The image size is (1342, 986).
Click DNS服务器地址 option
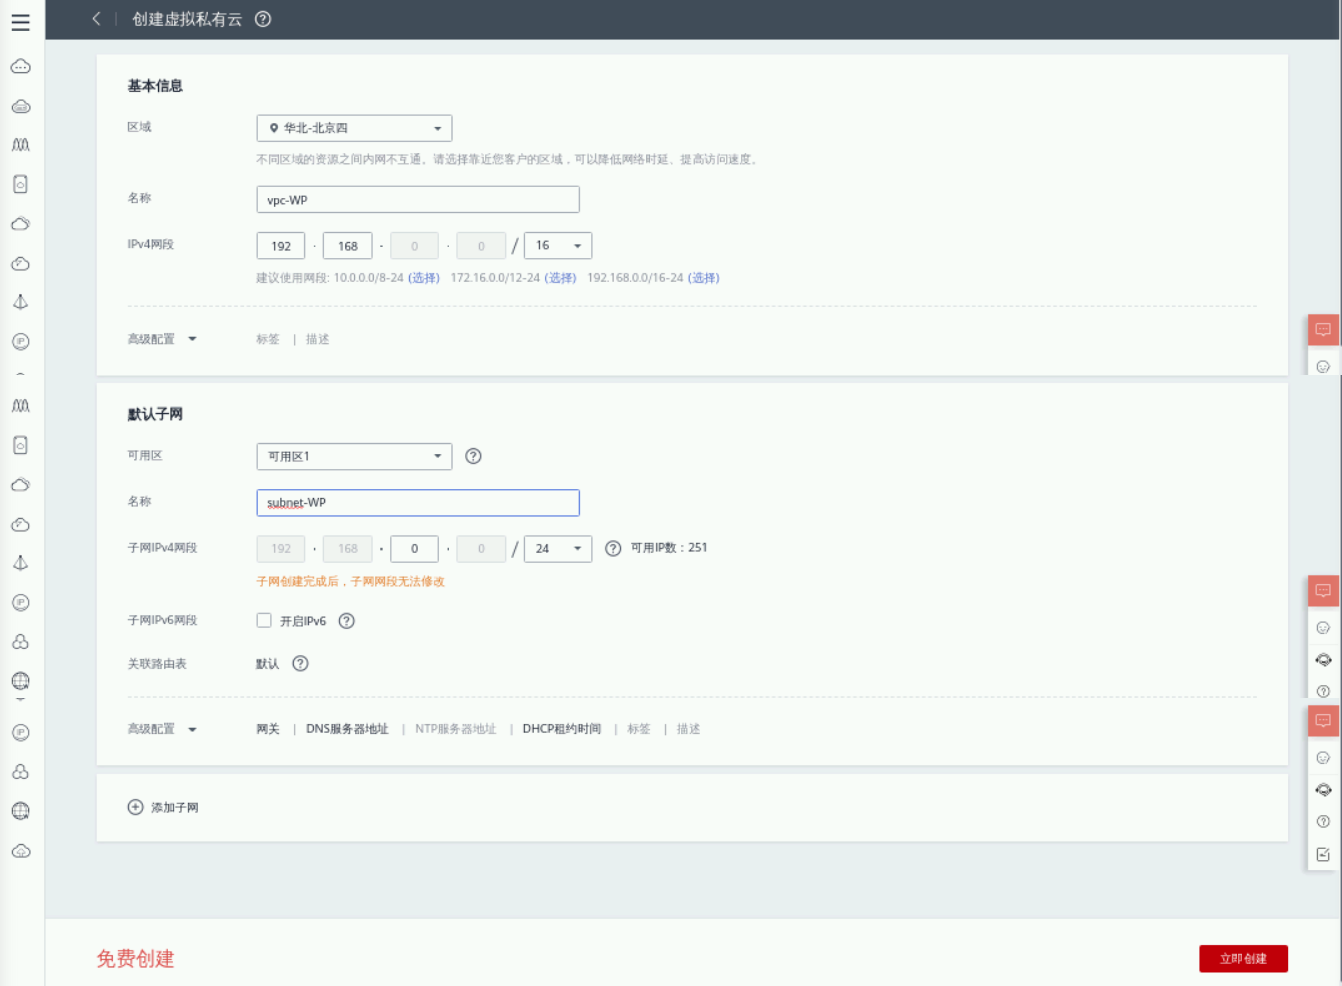[x=347, y=729]
